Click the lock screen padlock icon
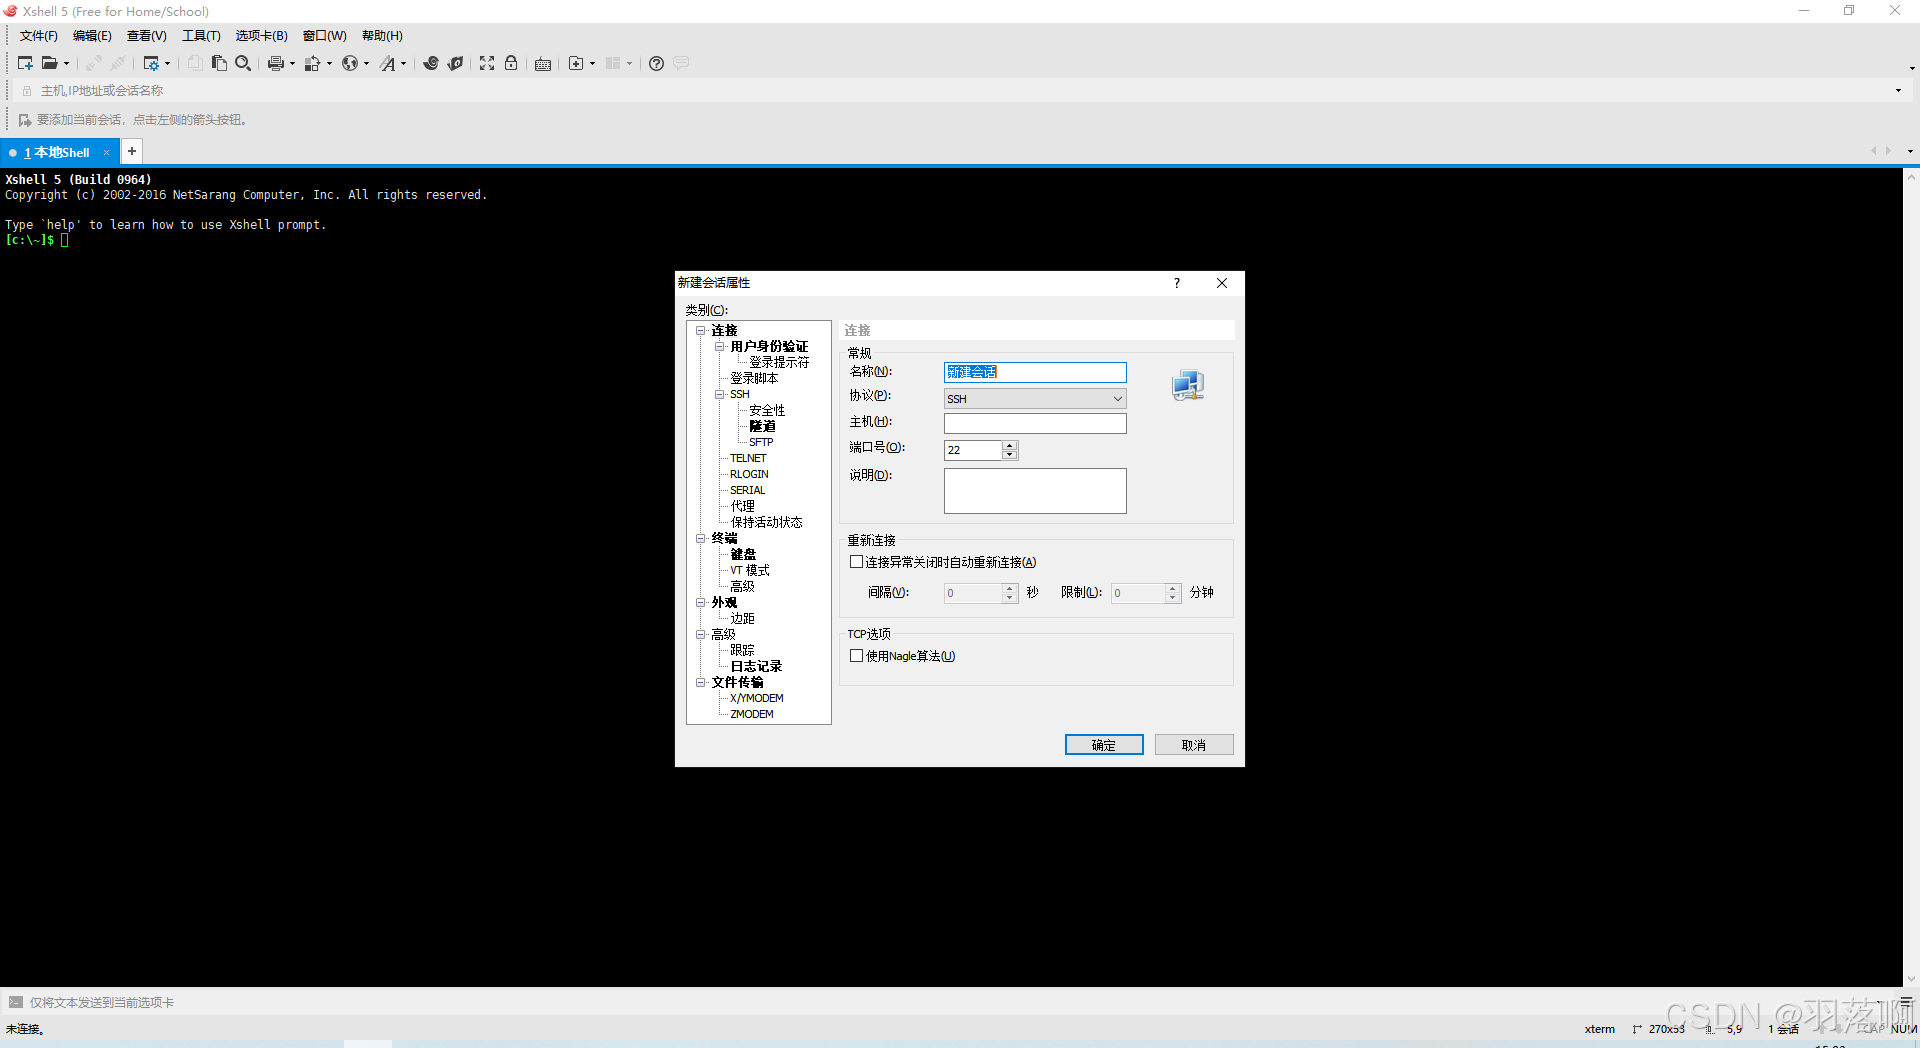The width and height of the screenshot is (1920, 1048). [x=511, y=63]
